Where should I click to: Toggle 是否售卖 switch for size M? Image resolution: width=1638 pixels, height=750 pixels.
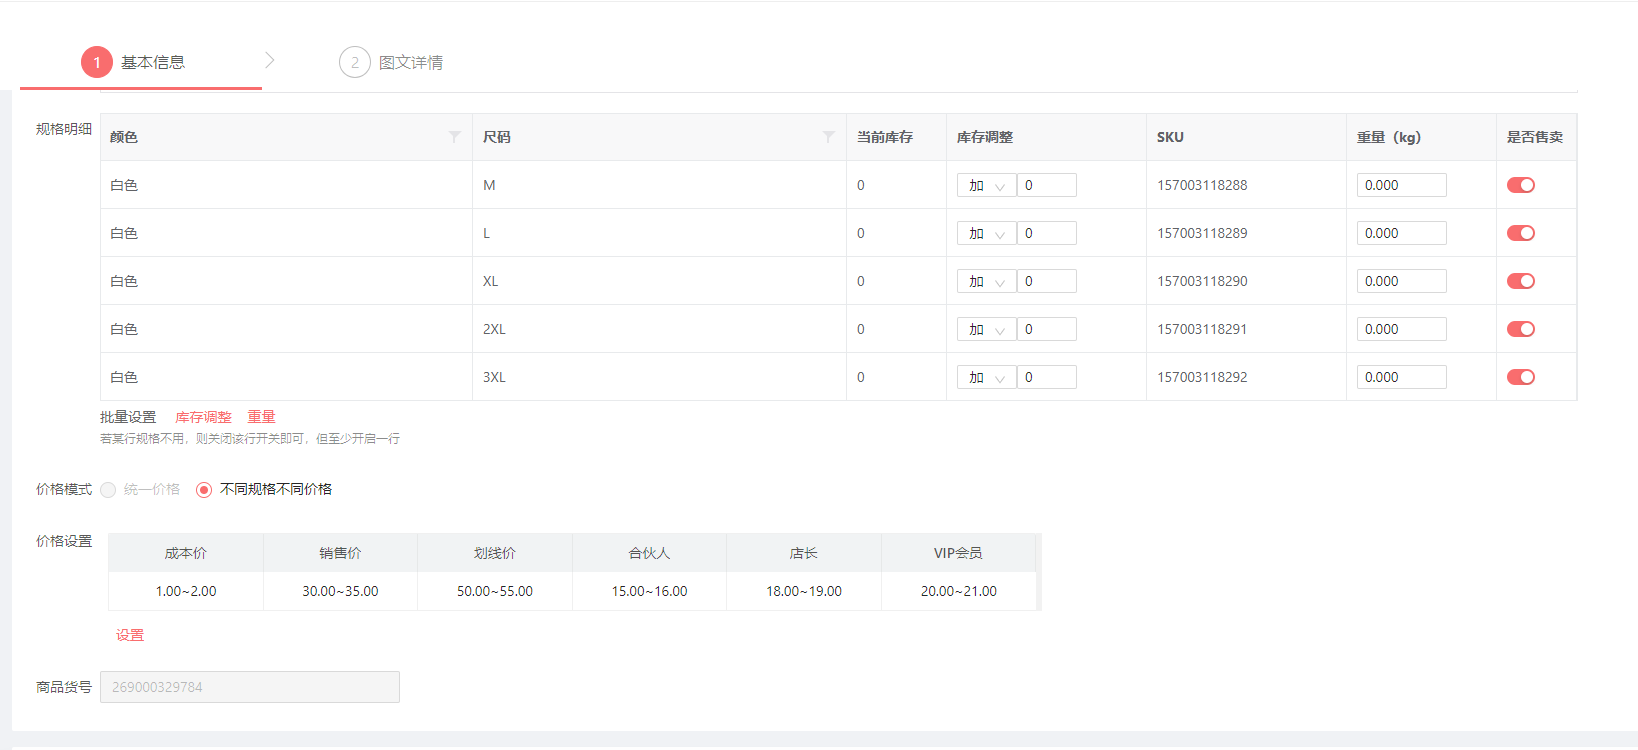click(x=1521, y=185)
